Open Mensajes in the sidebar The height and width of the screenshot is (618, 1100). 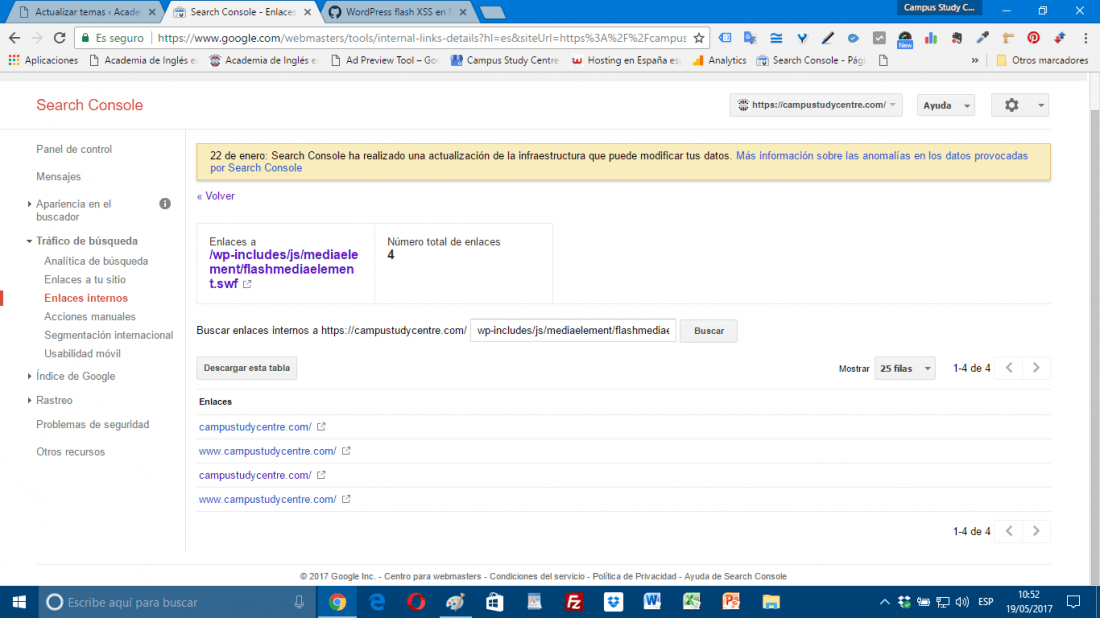[58, 177]
